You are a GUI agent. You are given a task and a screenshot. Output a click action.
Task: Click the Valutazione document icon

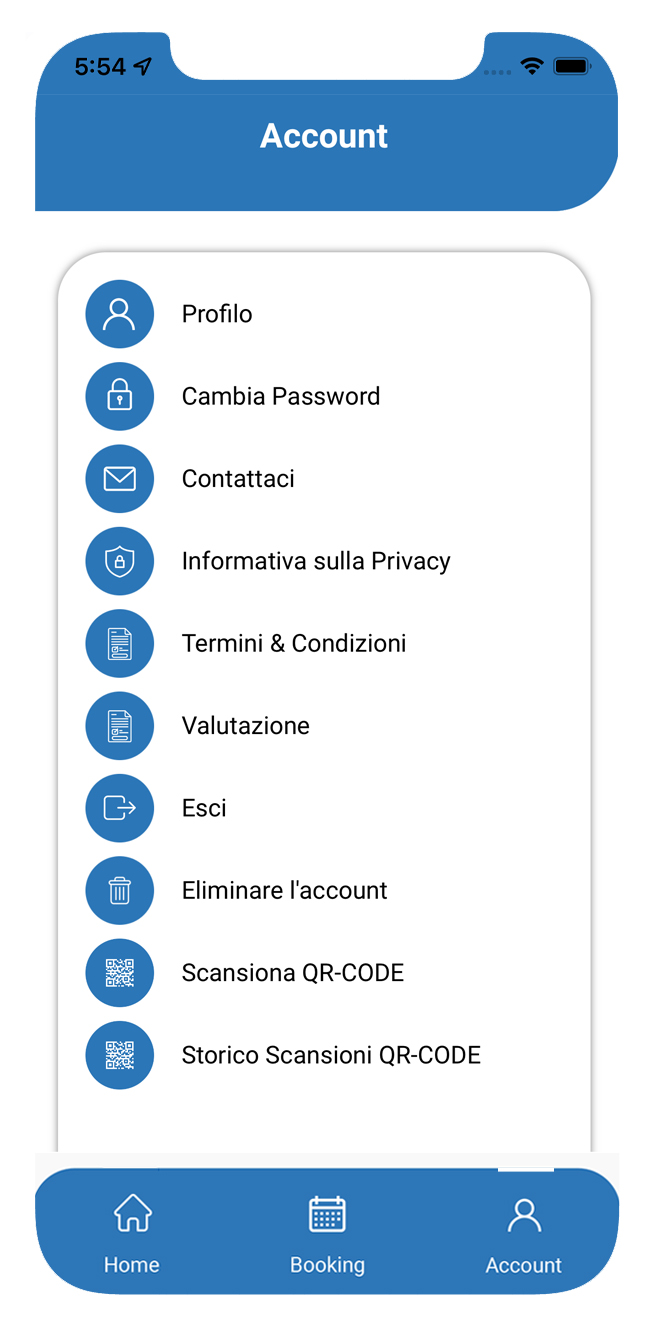[120, 726]
